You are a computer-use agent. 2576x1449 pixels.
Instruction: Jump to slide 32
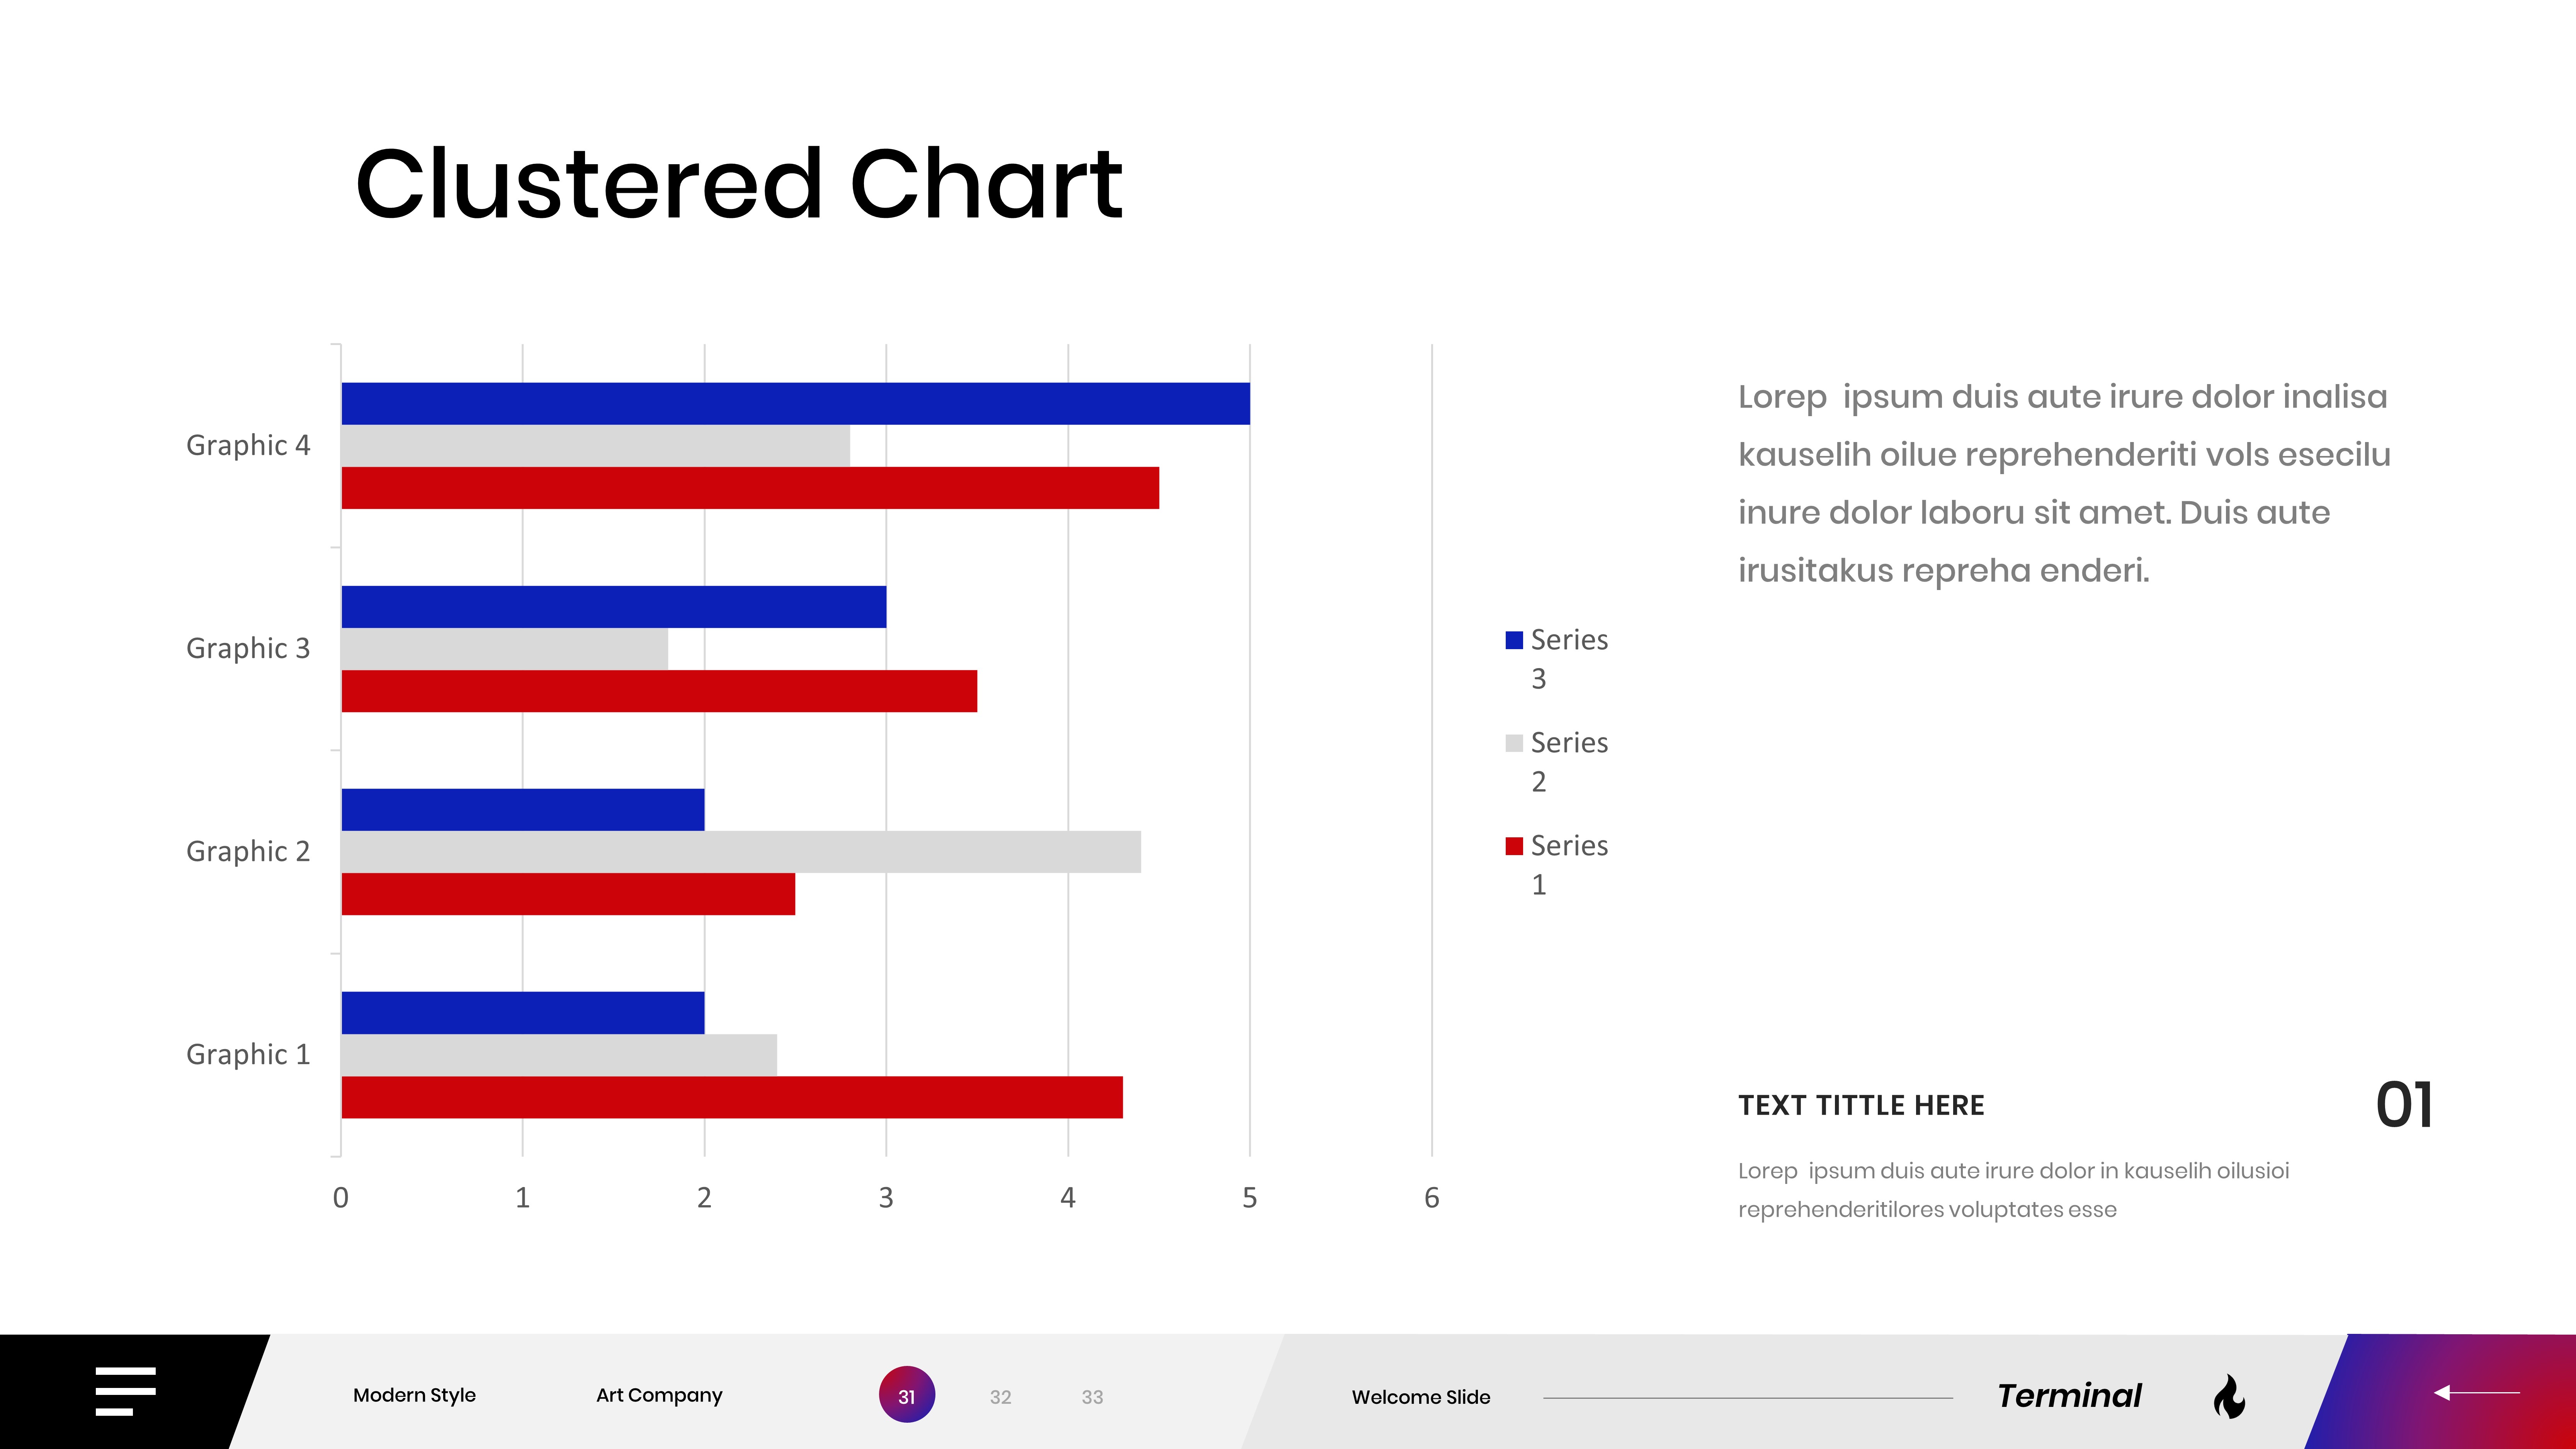(1000, 1397)
